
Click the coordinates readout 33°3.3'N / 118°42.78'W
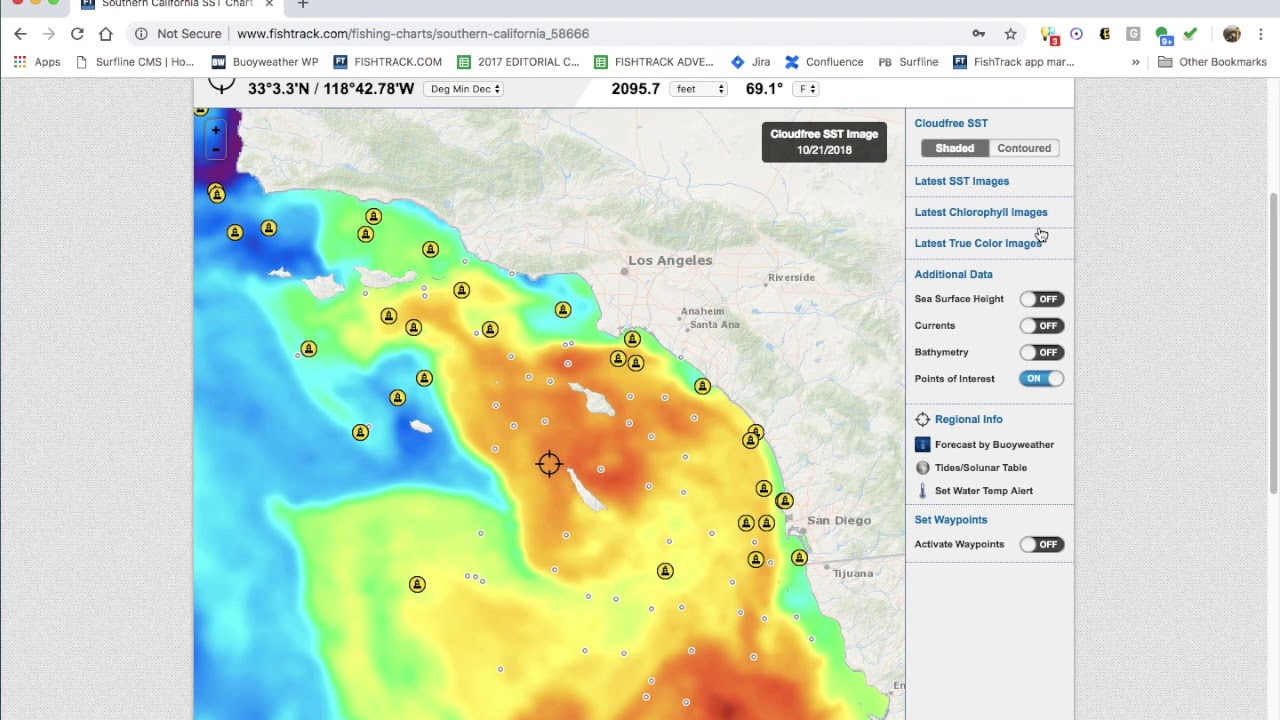[331, 89]
